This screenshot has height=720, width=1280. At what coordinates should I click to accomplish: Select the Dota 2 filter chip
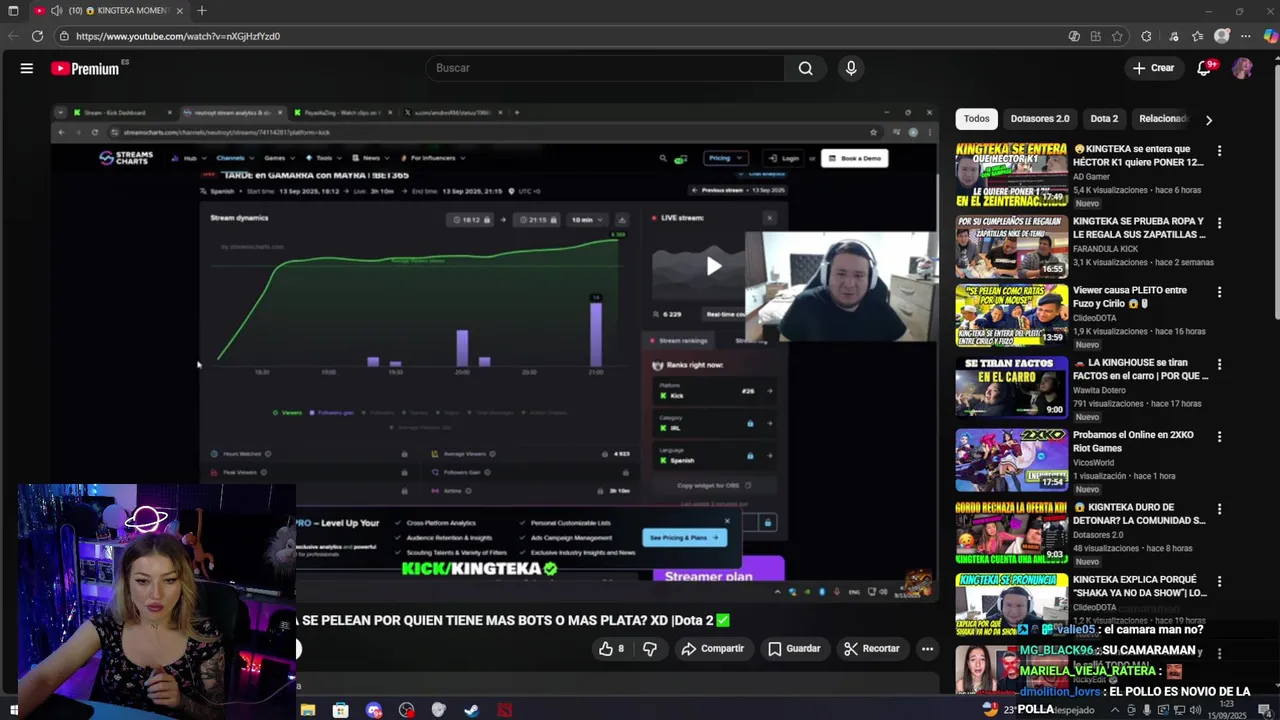[x=1104, y=119]
